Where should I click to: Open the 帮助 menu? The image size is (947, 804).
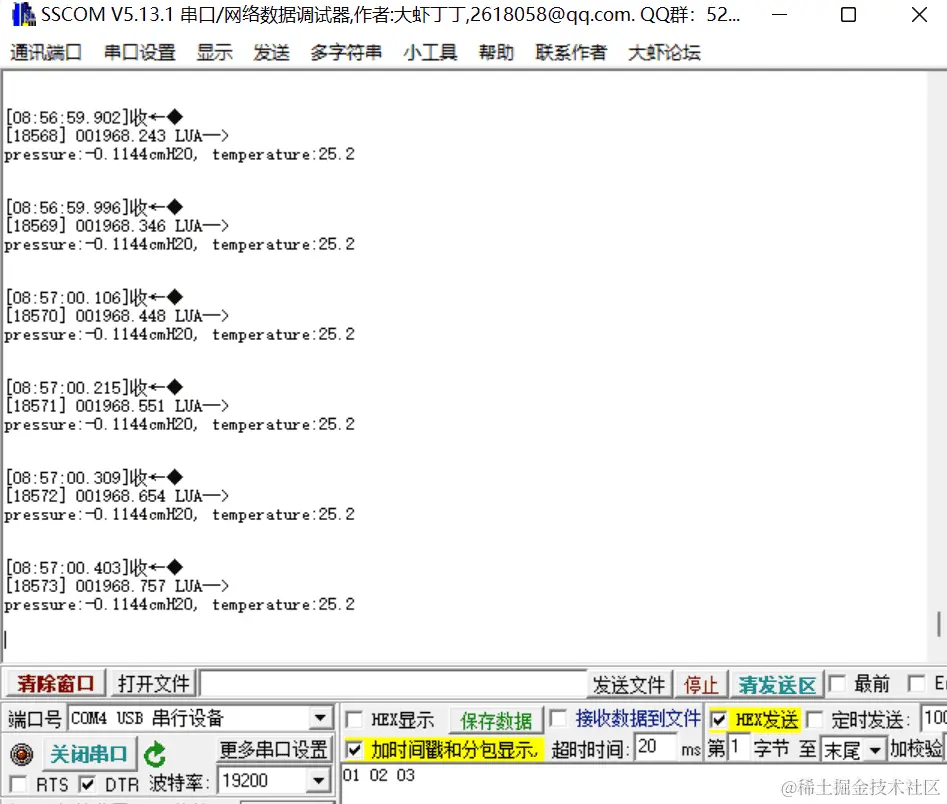pos(496,53)
